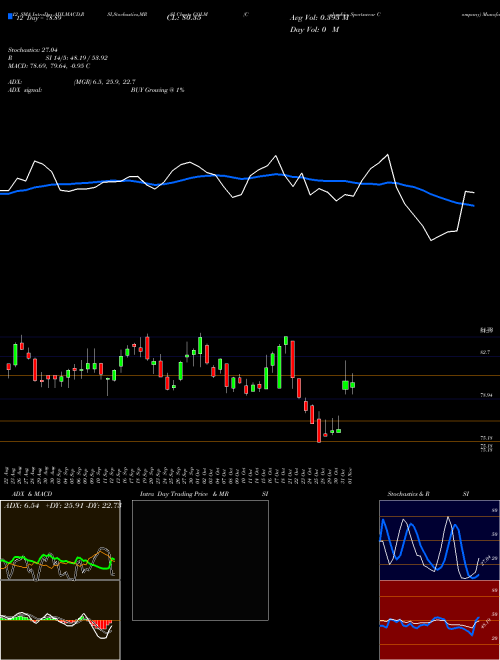Click the MACD histogram chart thumbnail
This screenshot has width=500, height=660.
coord(60,620)
